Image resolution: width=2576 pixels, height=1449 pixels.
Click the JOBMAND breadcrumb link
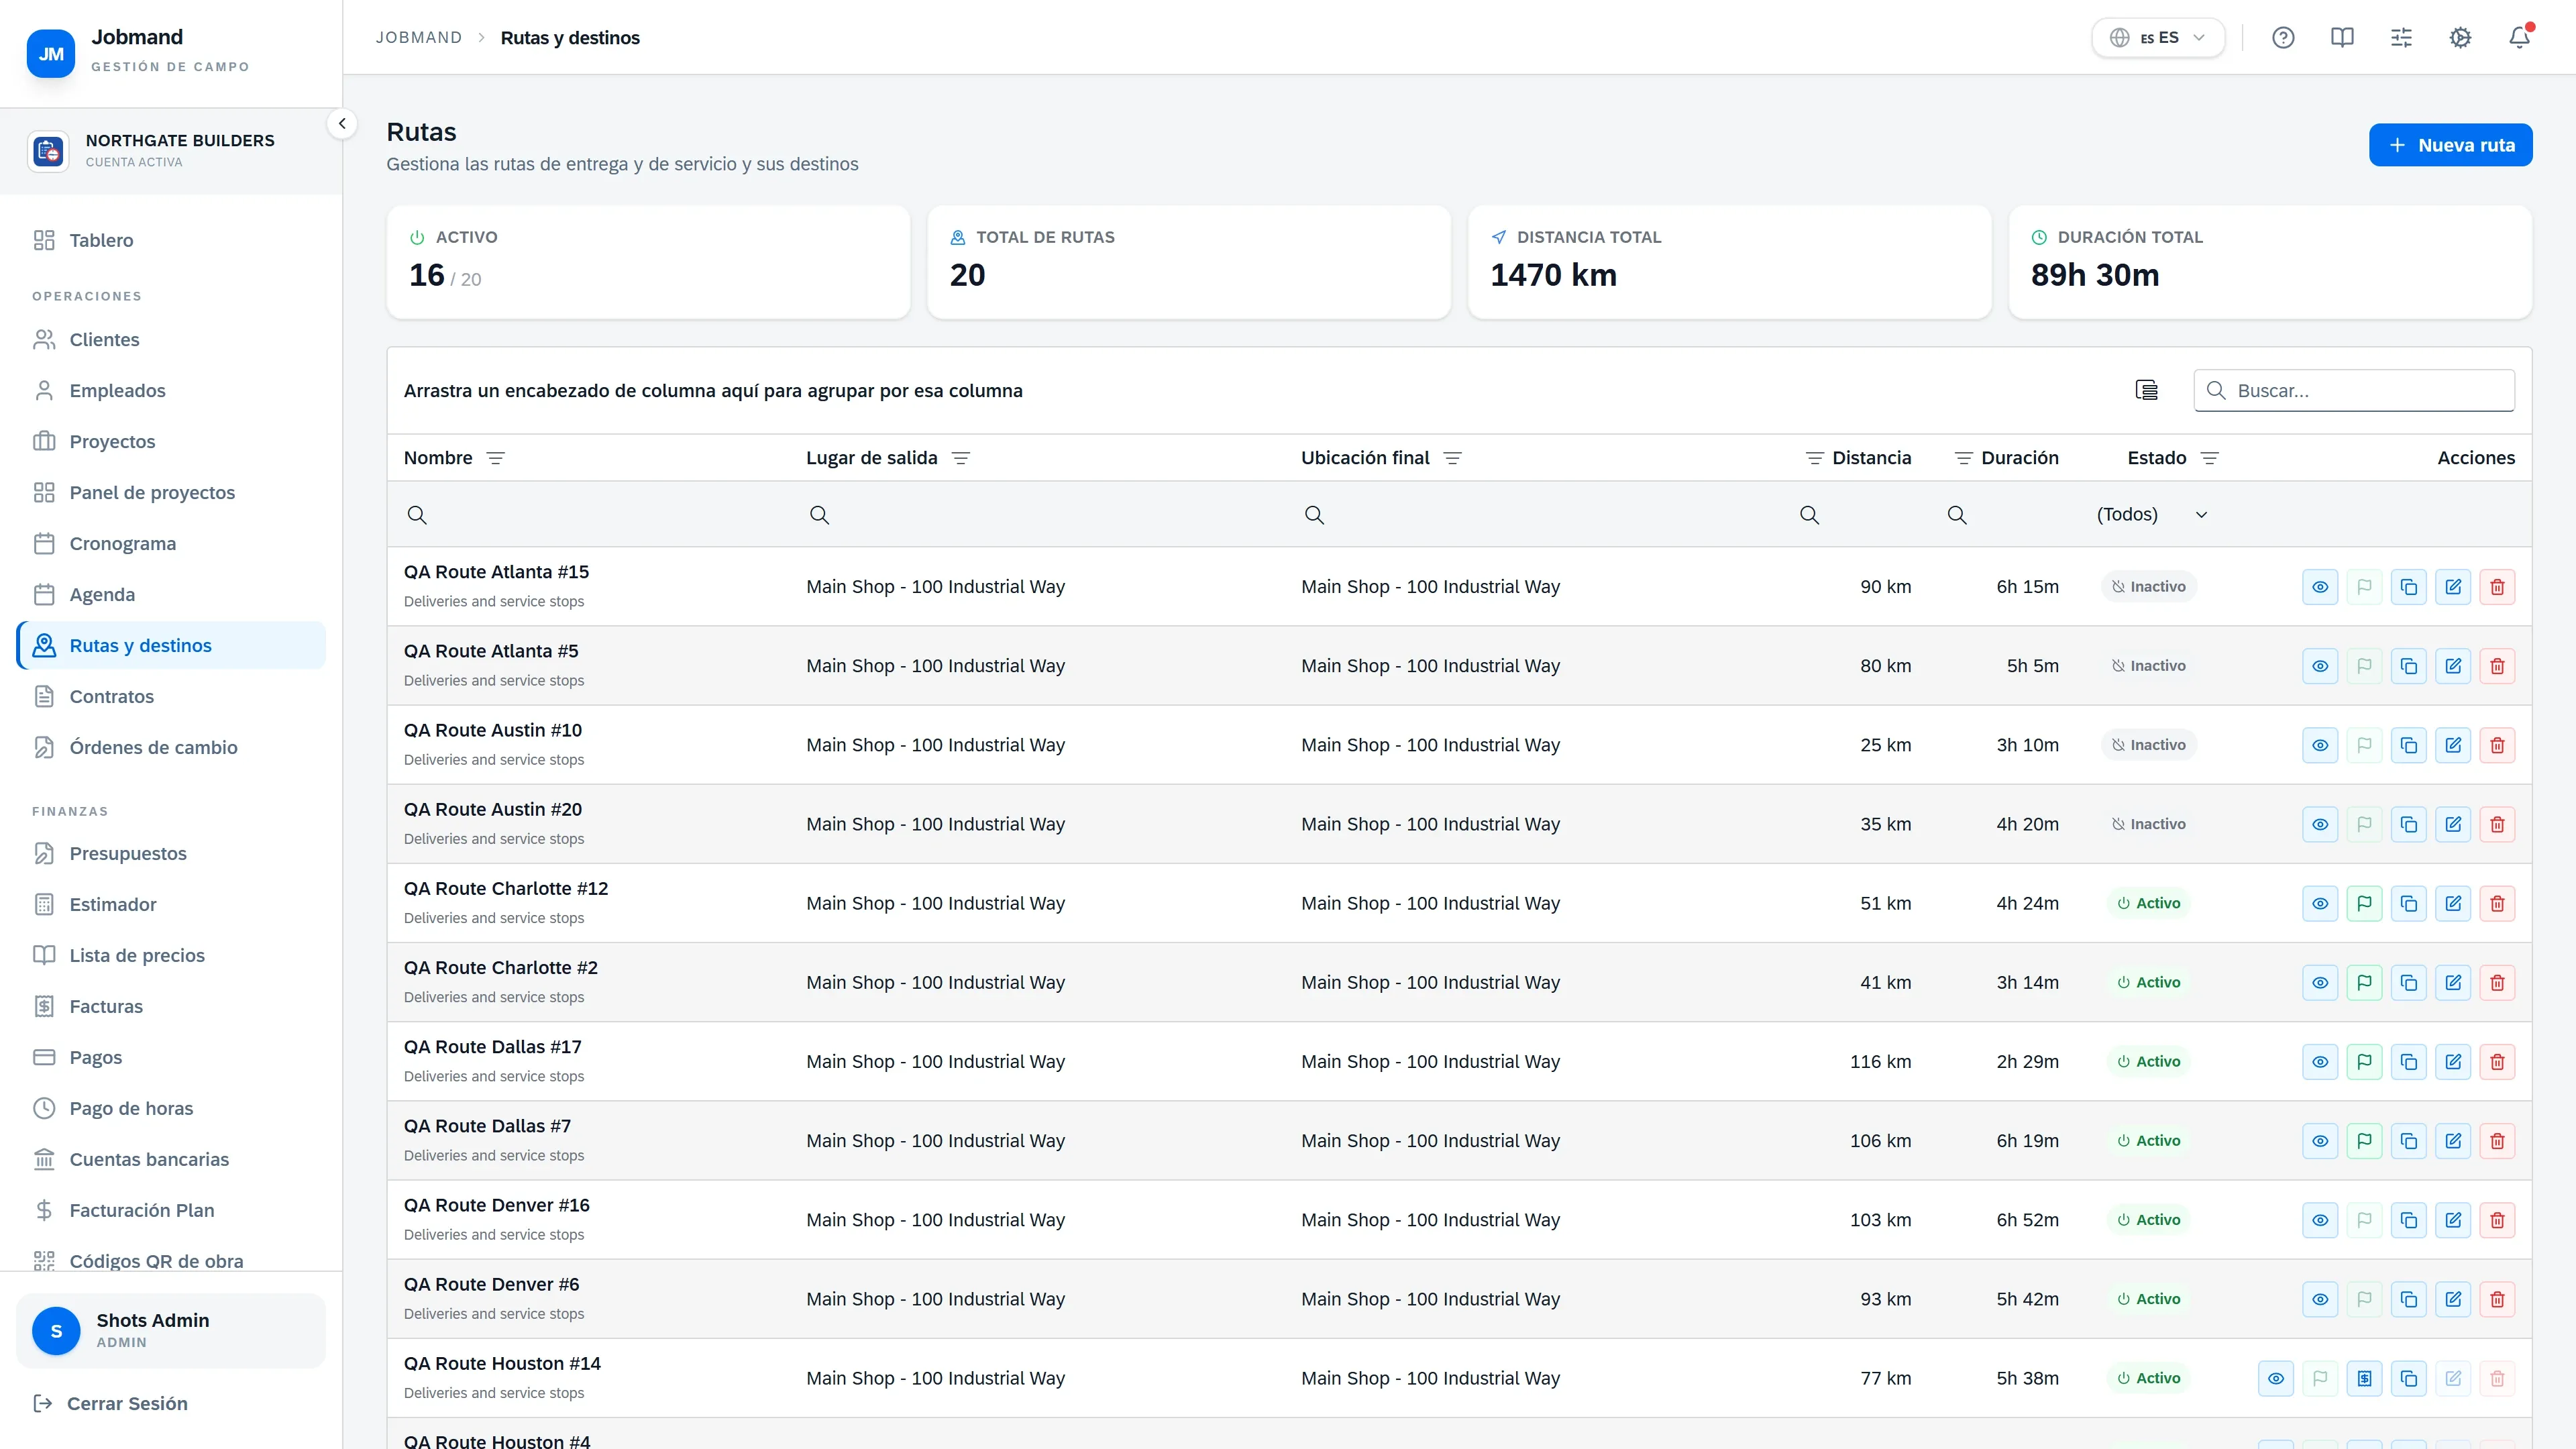tap(419, 38)
